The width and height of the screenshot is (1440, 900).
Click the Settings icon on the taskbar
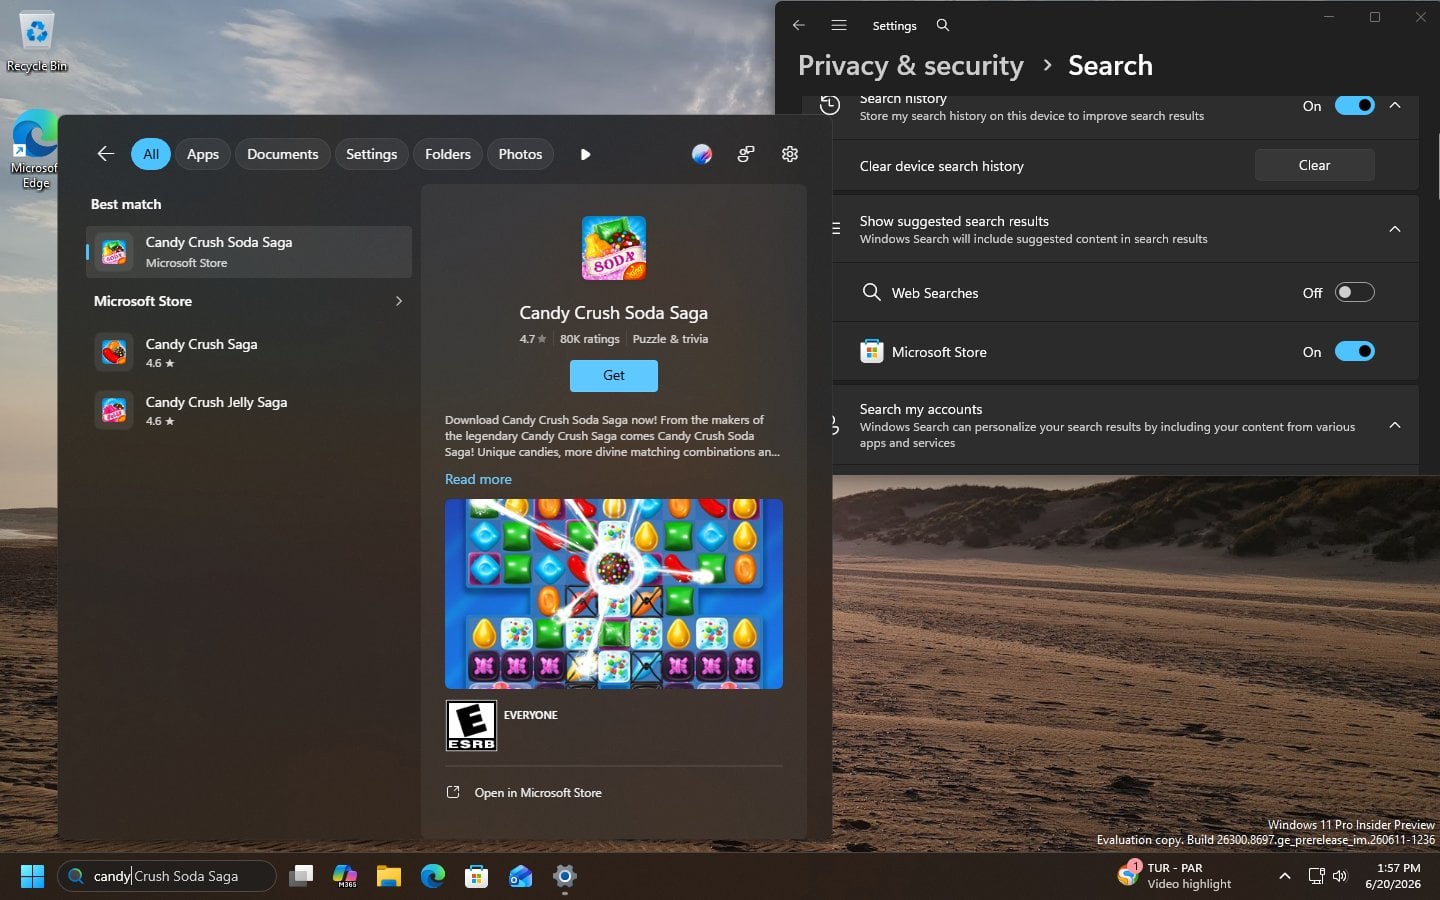pos(565,876)
